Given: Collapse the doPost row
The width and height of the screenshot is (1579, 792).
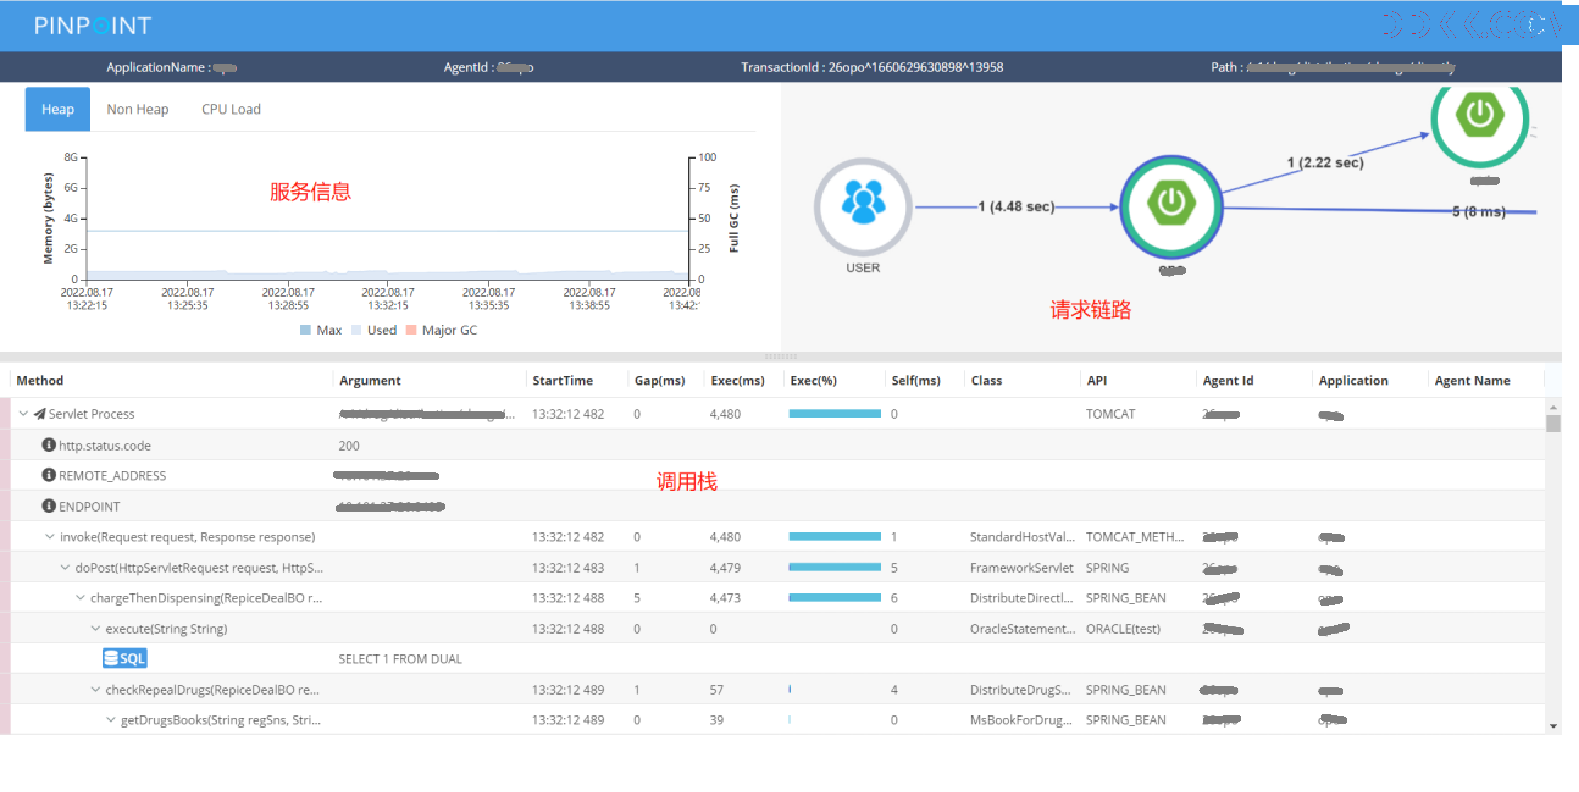Looking at the screenshot, I should [x=65, y=567].
